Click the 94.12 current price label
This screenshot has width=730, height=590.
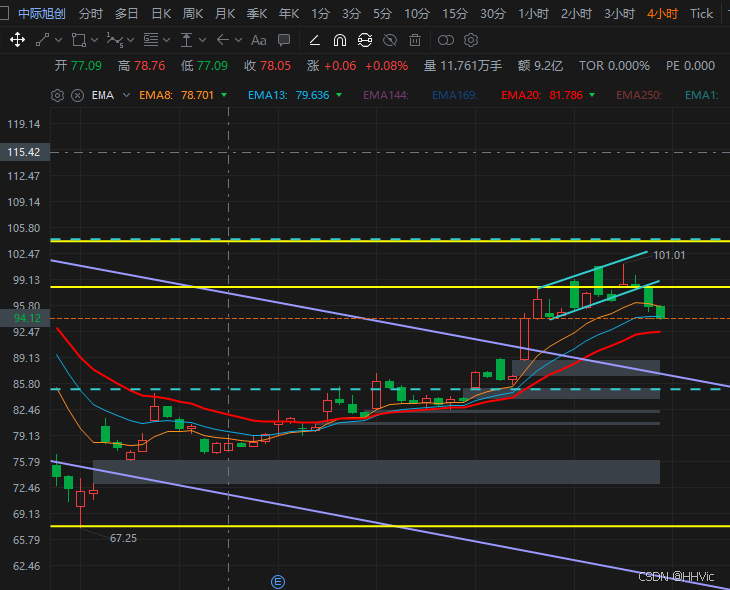25,318
